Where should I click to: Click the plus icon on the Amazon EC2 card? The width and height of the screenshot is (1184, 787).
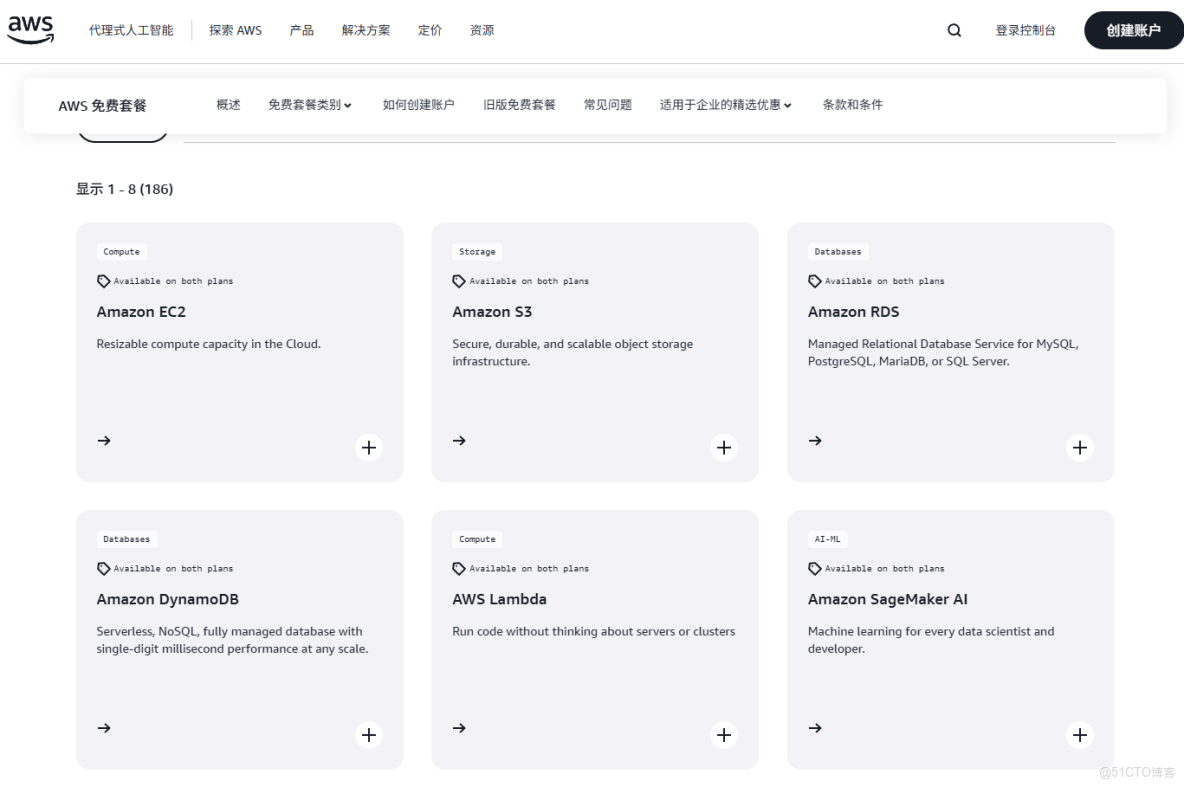click(x=368, y=447)
